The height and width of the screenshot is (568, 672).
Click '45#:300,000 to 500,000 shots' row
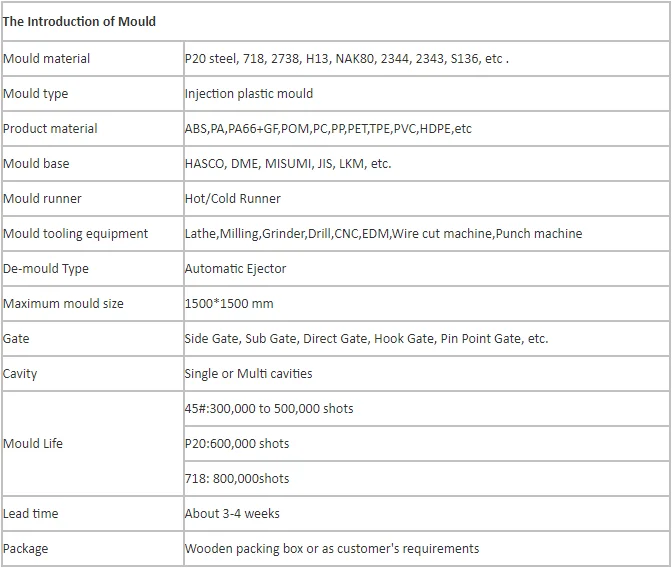[426, 409]
